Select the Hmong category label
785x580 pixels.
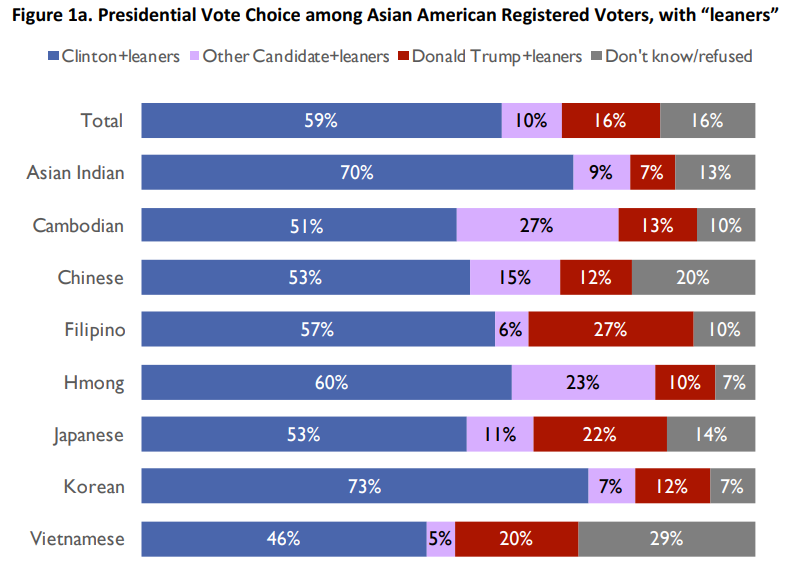tap(96, 383)
